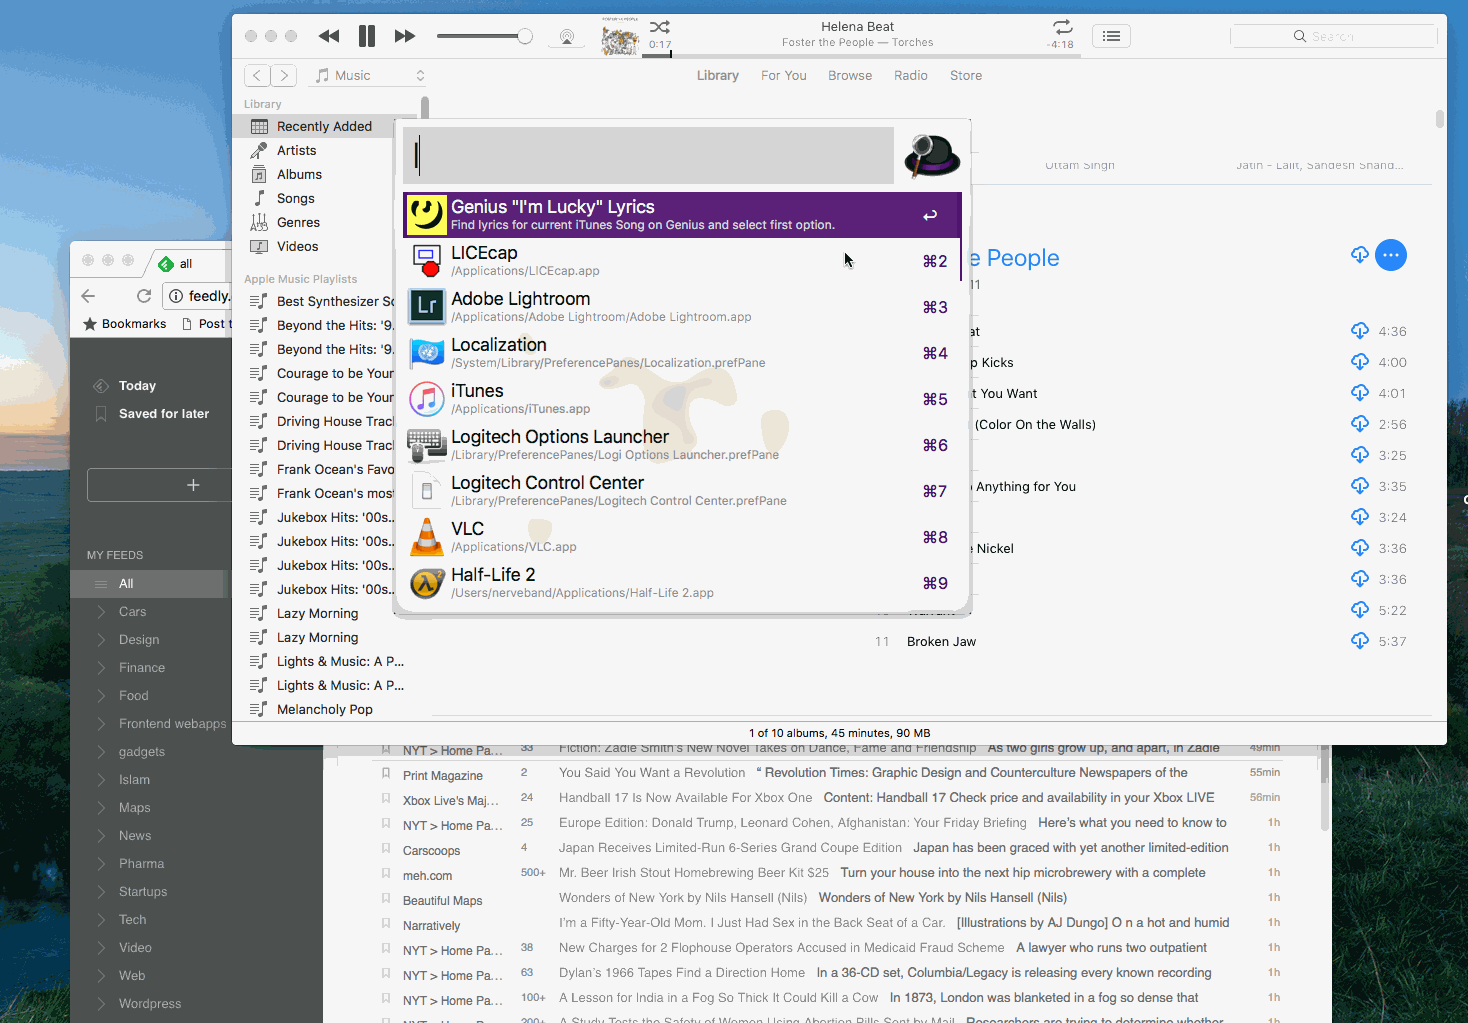Open Artists in the iTunes library sidebar
The height and width of the screenshot is (1023, 1468).
pos(296,150)
